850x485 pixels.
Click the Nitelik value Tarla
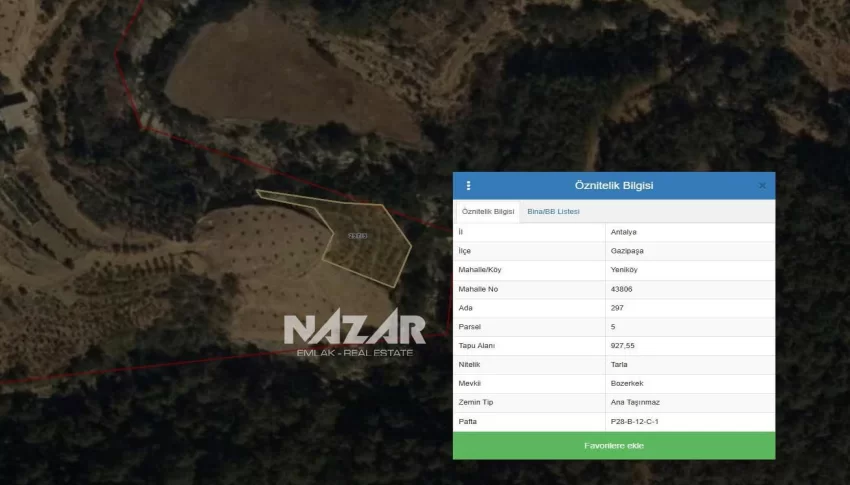pos(619,365)
